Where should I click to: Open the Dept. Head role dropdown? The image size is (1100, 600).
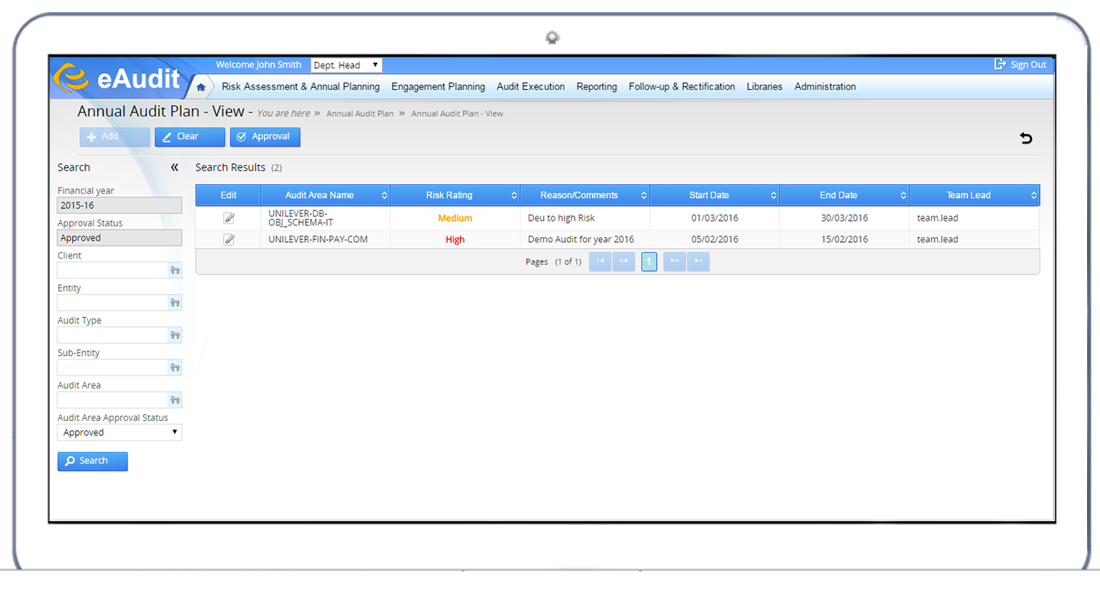click(x=346, y=65)
